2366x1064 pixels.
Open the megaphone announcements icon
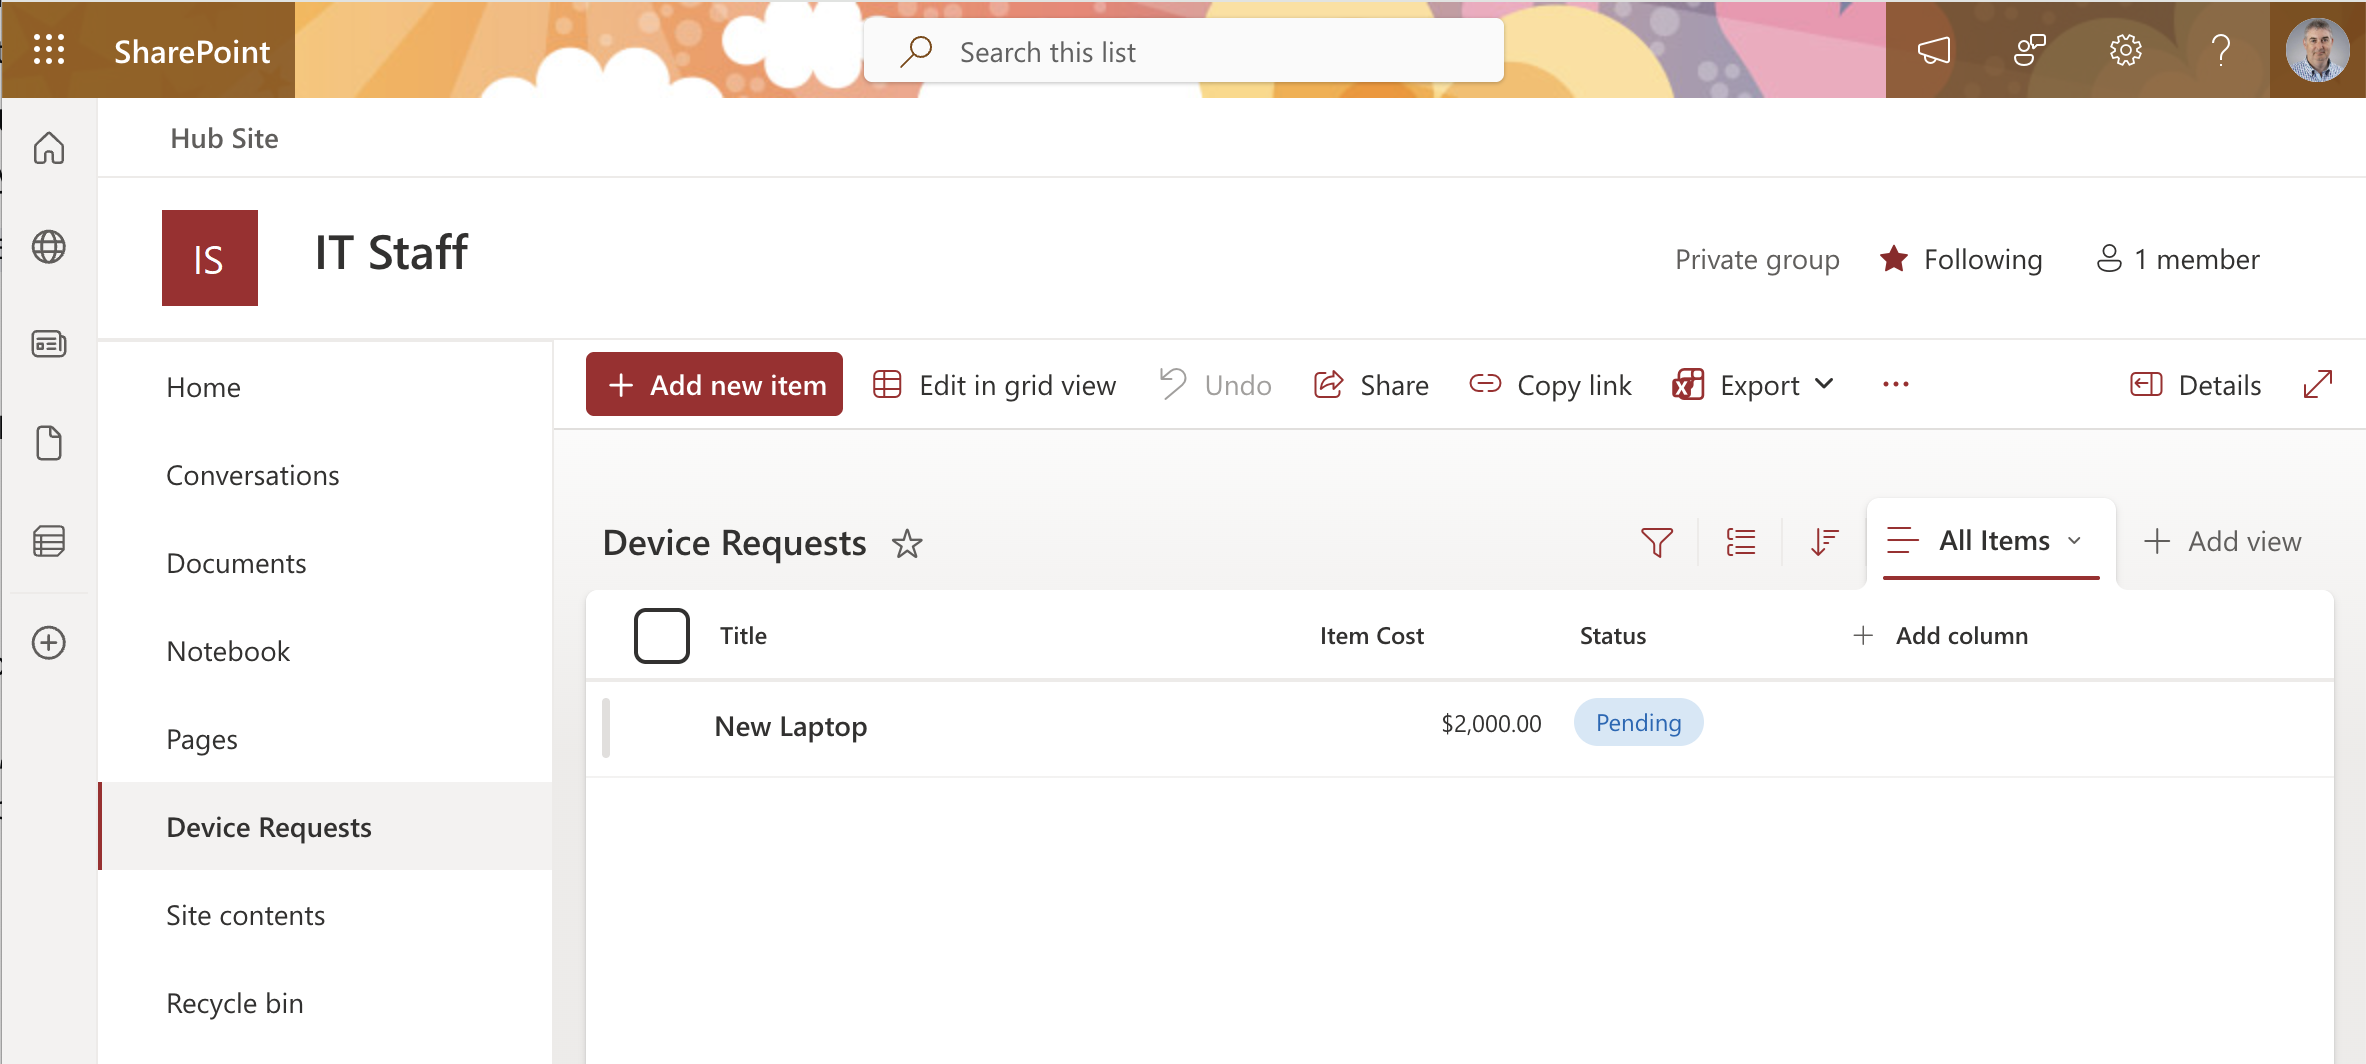(x=1933, y=50)
